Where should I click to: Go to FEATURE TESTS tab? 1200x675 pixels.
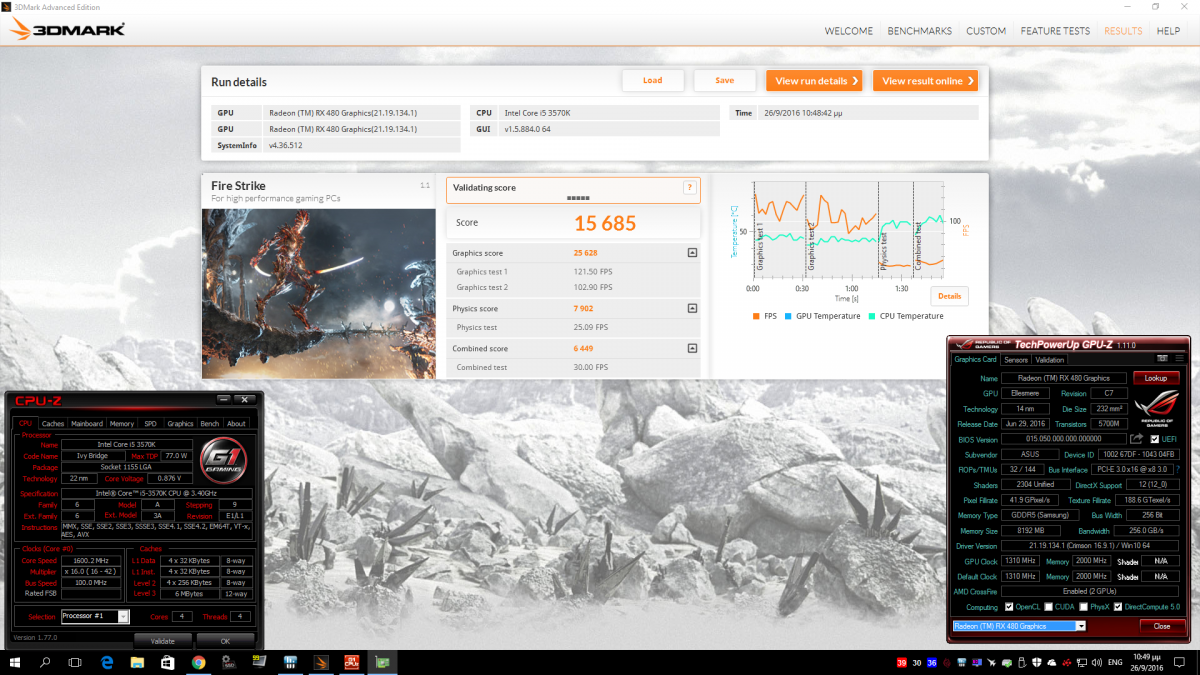[1055, 31]
